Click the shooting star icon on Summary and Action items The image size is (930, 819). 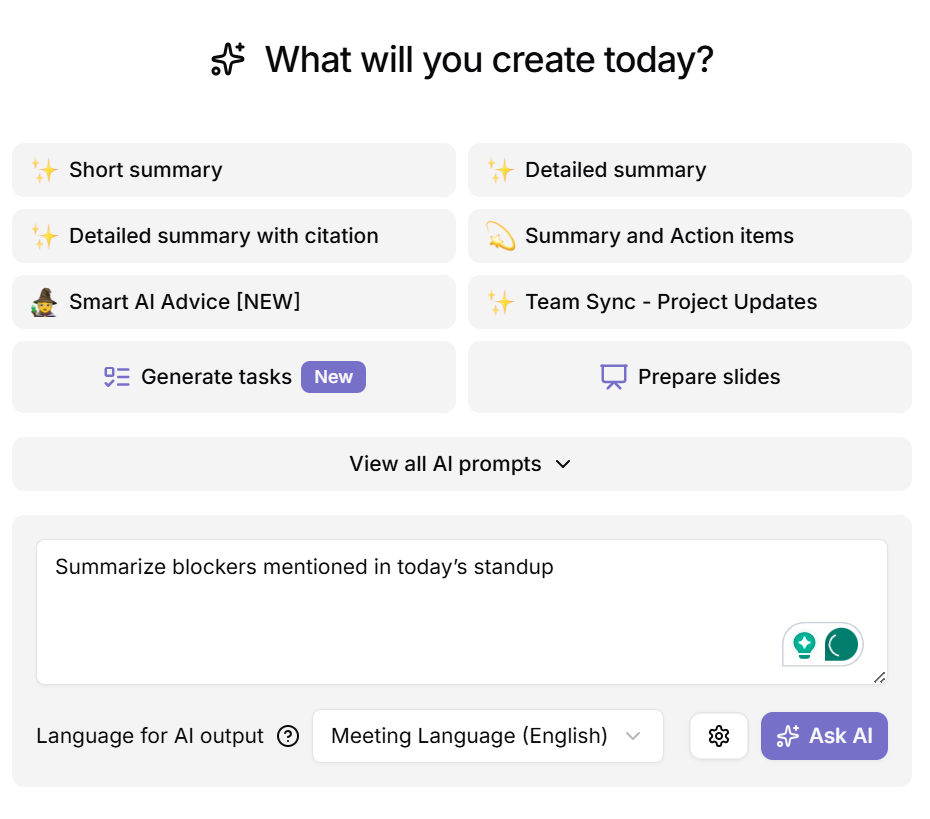501,236
